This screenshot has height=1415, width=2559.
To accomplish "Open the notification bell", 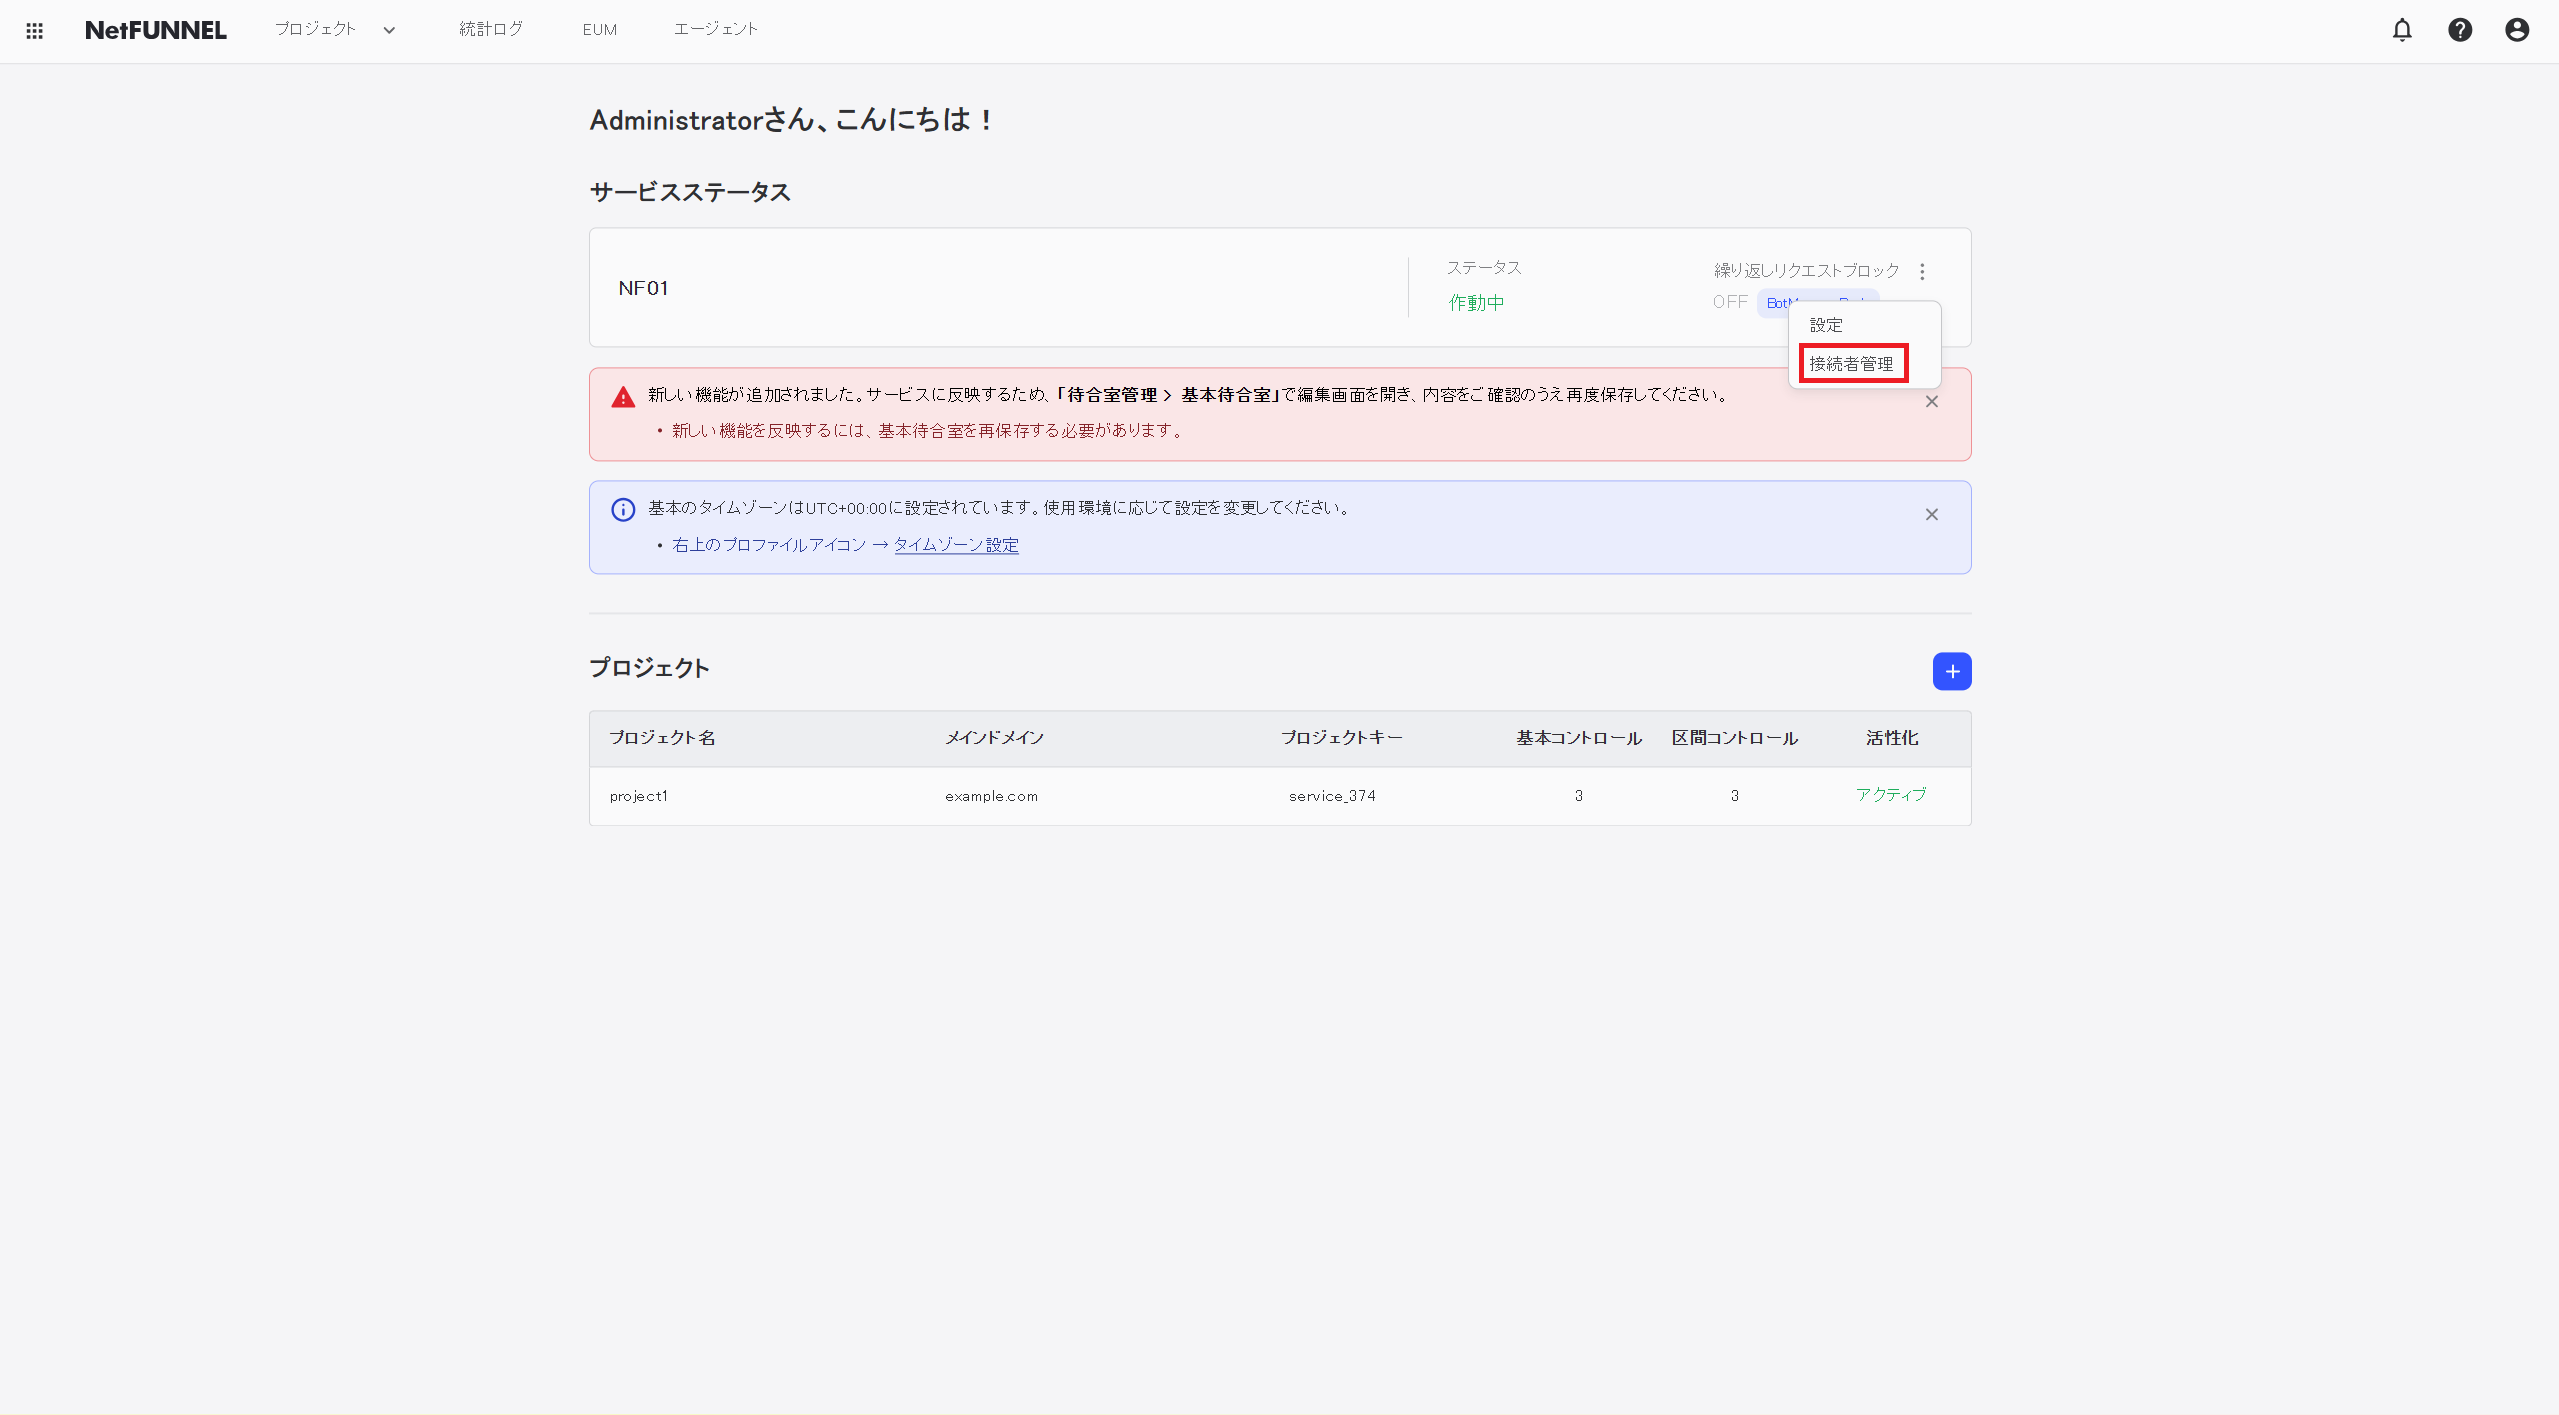I will click(2401, 31).
